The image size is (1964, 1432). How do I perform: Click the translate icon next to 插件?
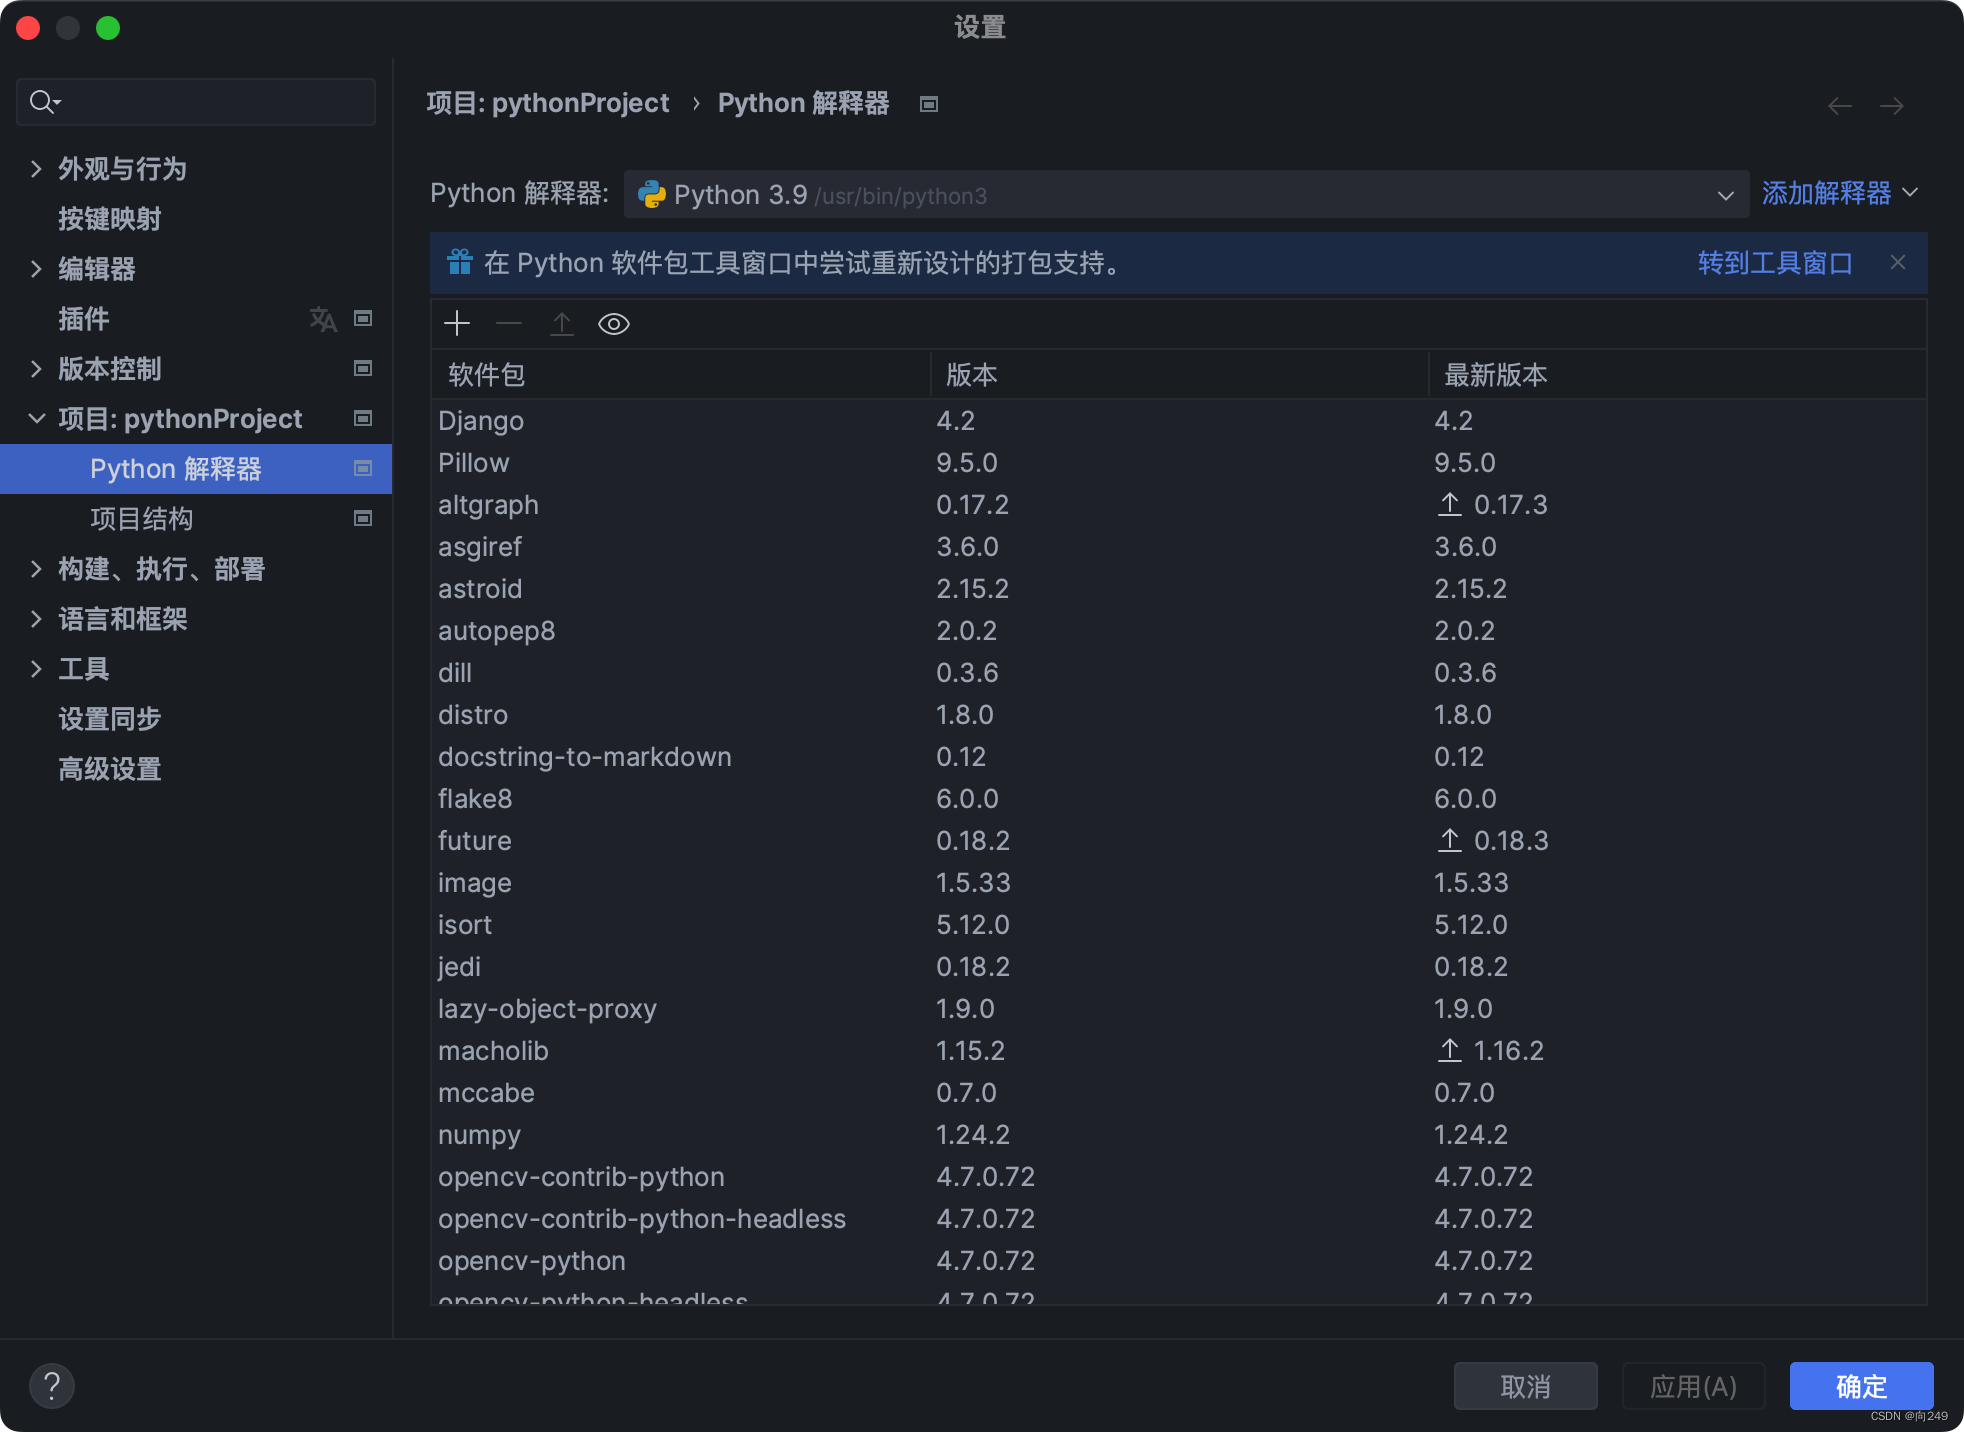pyautogui.click(x=322, y=319)
